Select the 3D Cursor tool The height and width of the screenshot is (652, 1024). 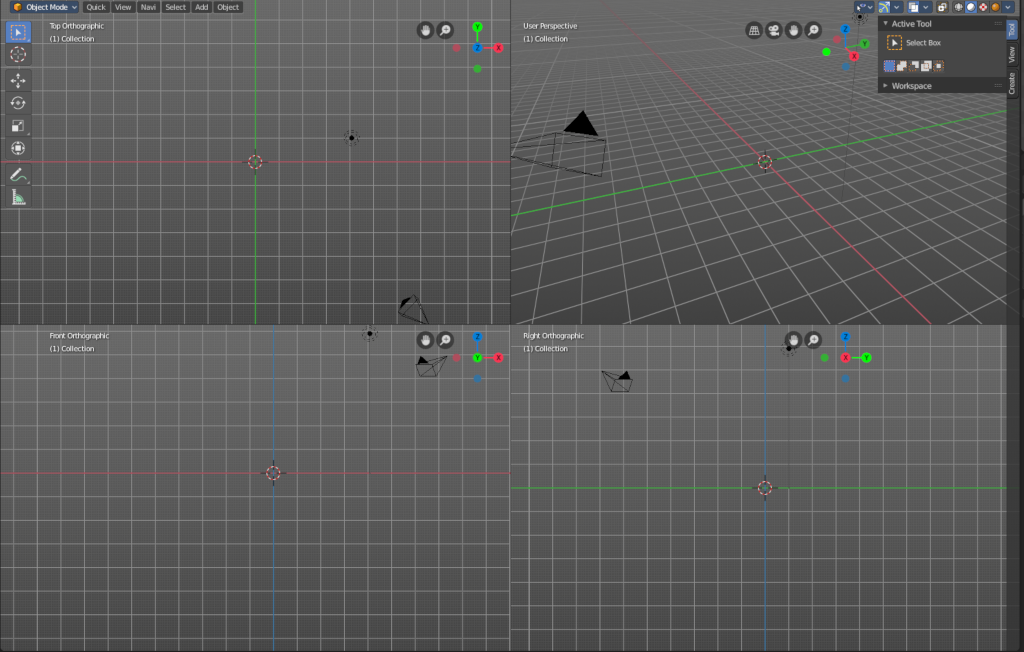[18, 54]
